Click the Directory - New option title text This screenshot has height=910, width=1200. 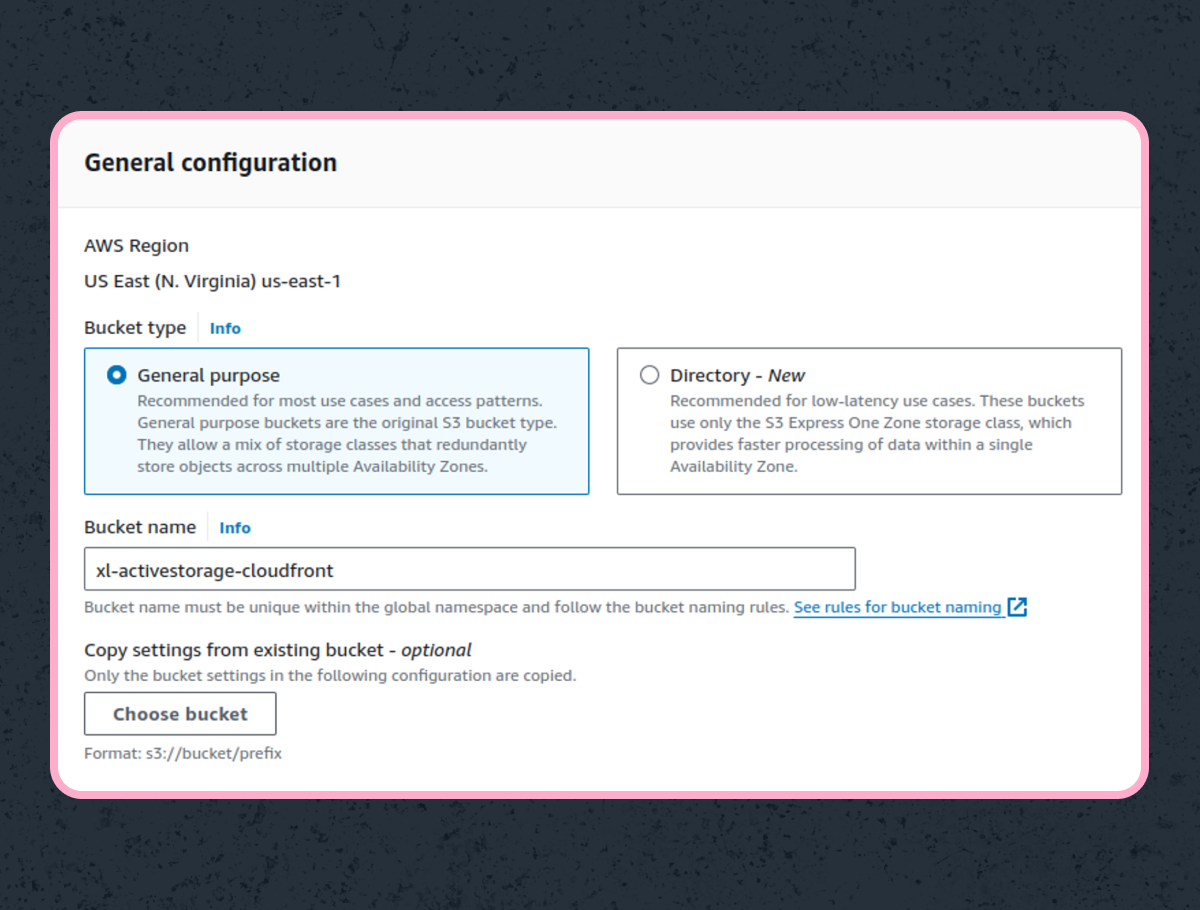tap(737, 376)
